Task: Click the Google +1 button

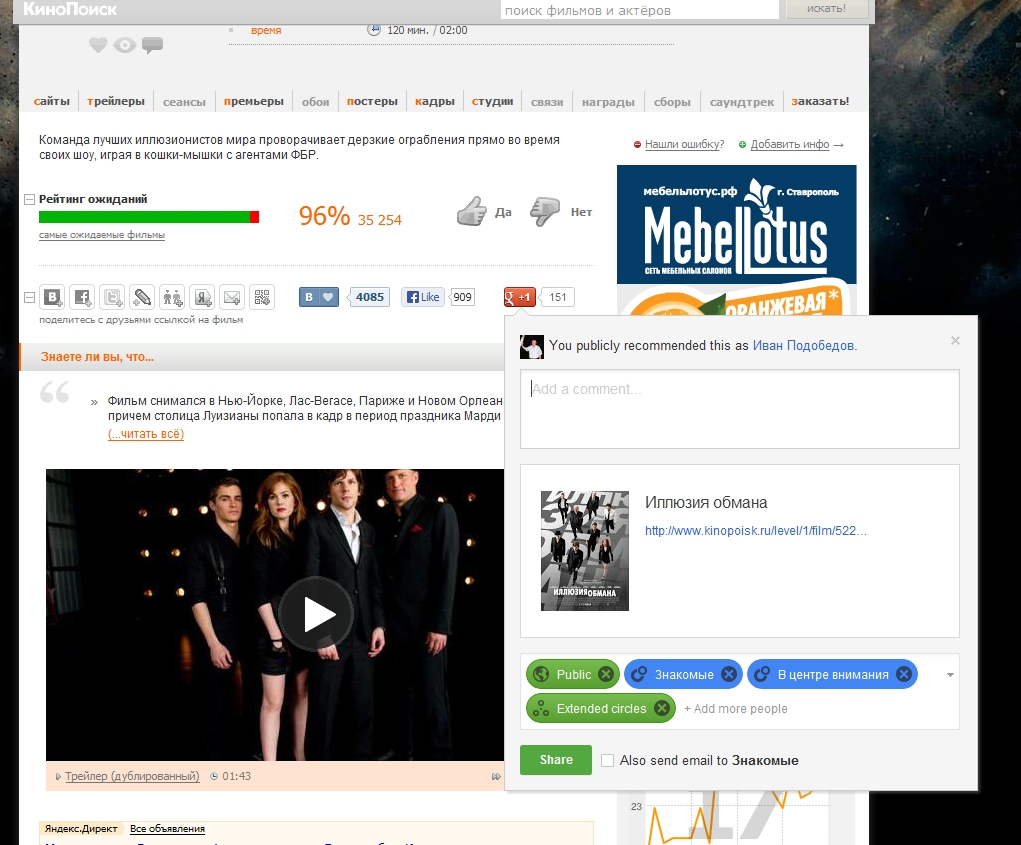Action: tap(520, 297)
